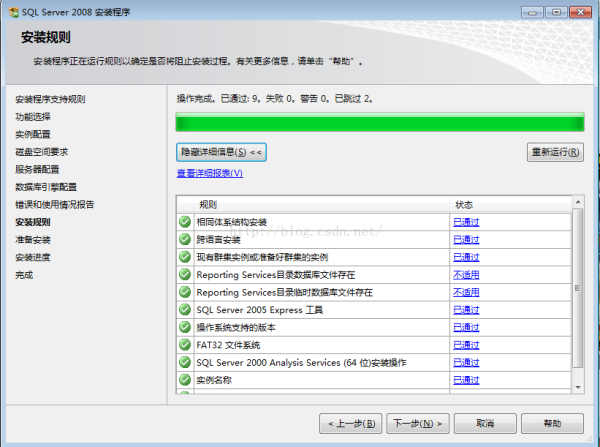The height and width of the screenshot is (447, 600).
Task: Click the 状态 column header
Action: click(510, 205)
